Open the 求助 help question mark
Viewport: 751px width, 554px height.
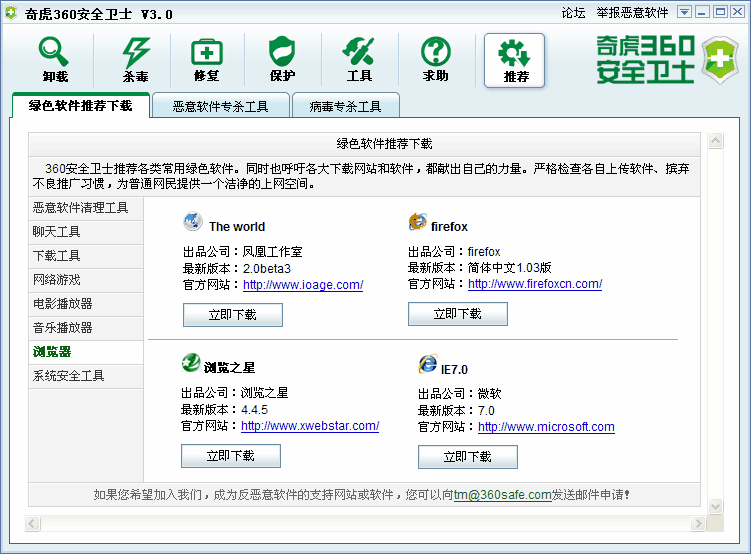[x=435, y=59]
